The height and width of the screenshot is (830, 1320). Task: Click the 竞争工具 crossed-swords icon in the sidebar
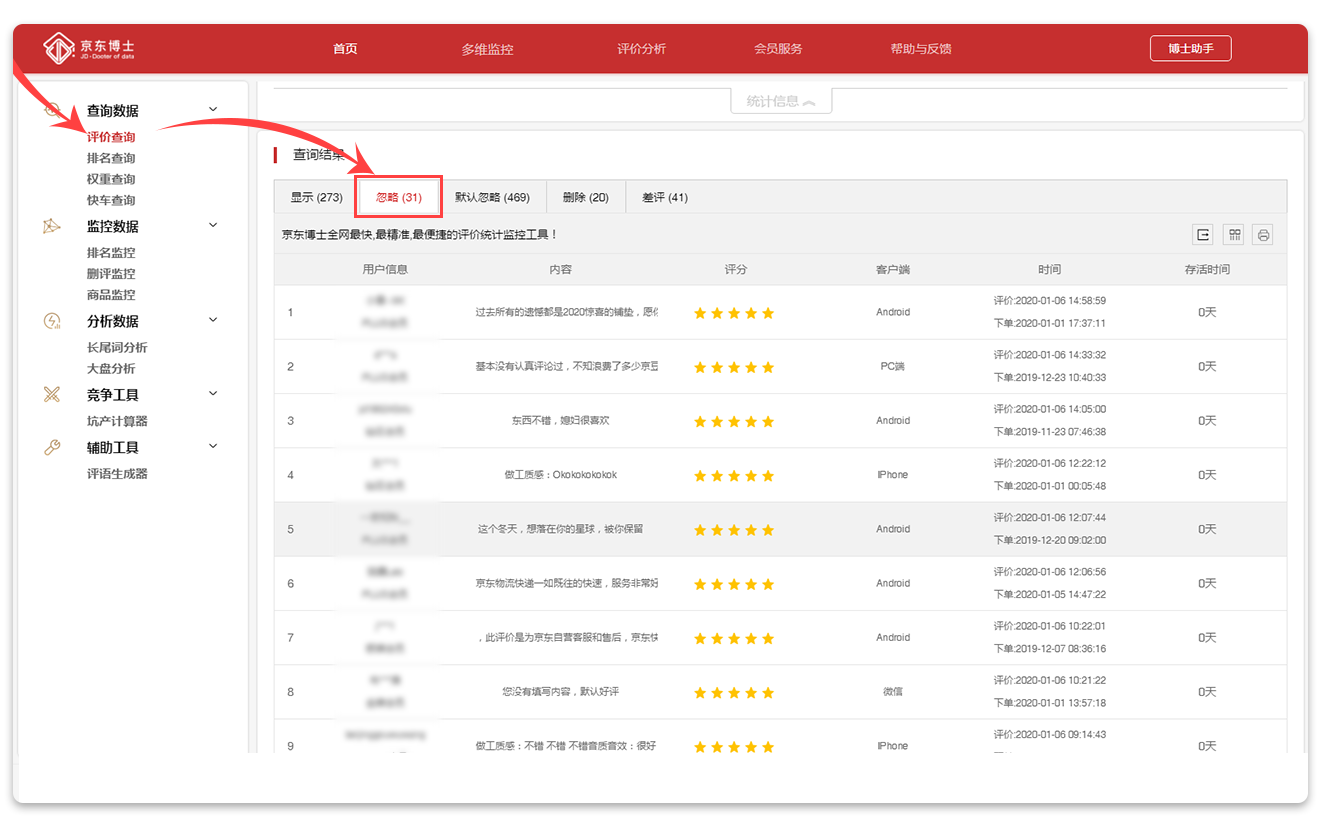(x=52, y=395)
